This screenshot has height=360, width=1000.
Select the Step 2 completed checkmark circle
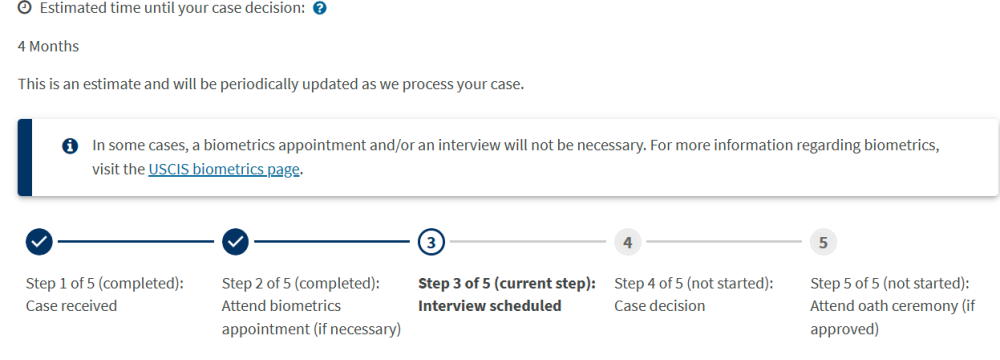(x=235, y=242)
